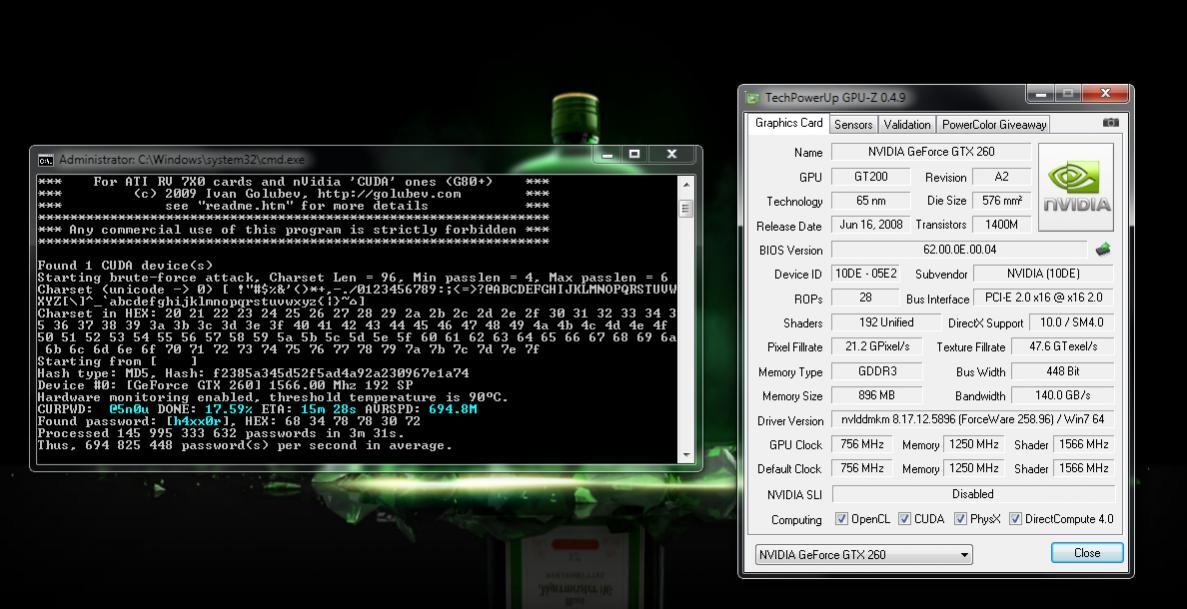Screen dimensions: 1187x609
Task: Click the 'TechPowerUp GPU-Z 0.4.9' title text
Action: pyautogui.click(x=834, y=98)
